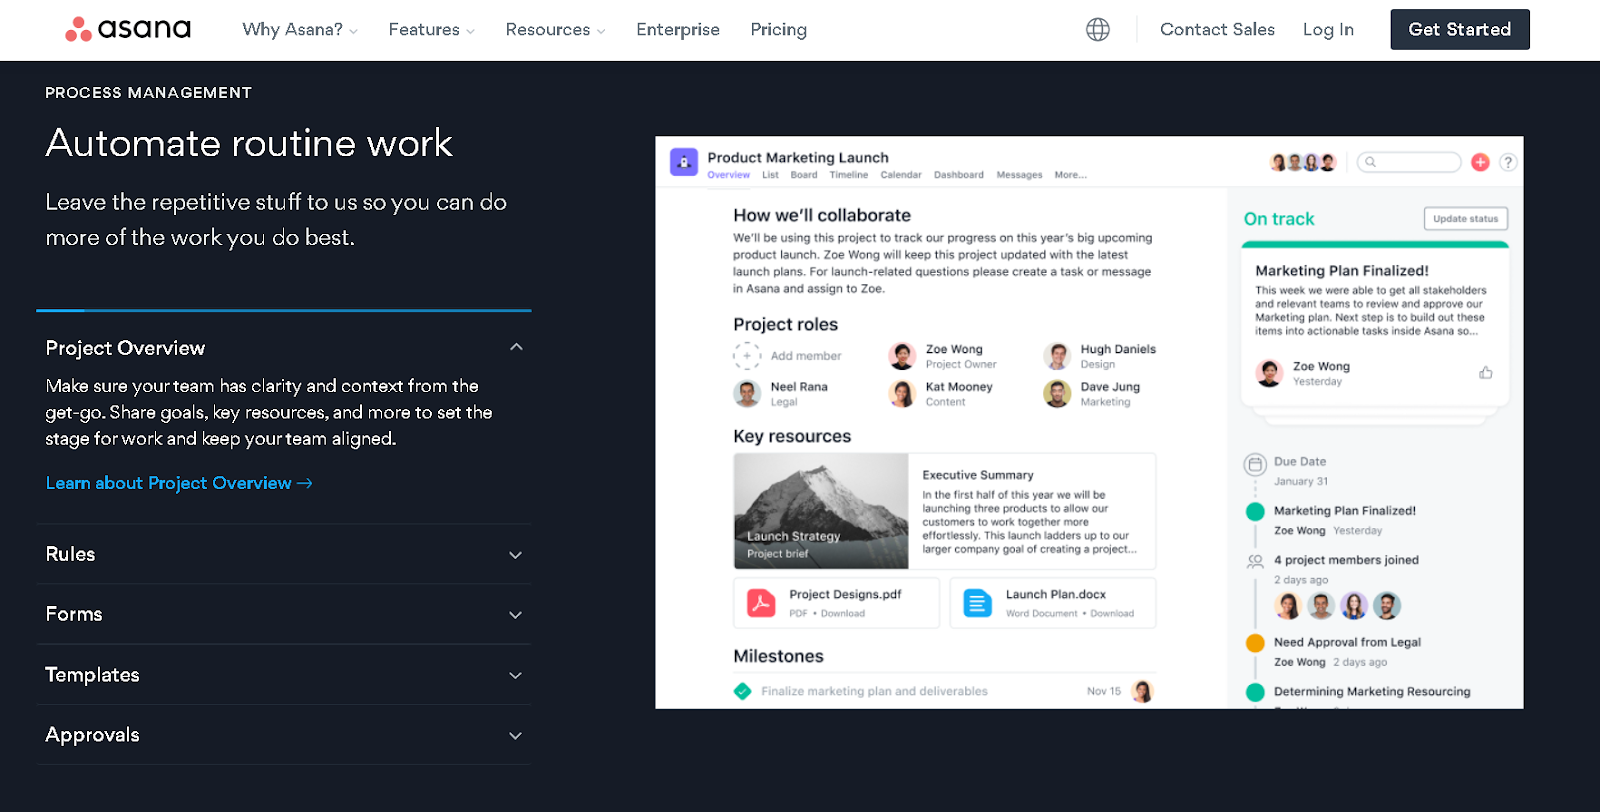Select the Overview tab in the project

click(x=729, y=175)
